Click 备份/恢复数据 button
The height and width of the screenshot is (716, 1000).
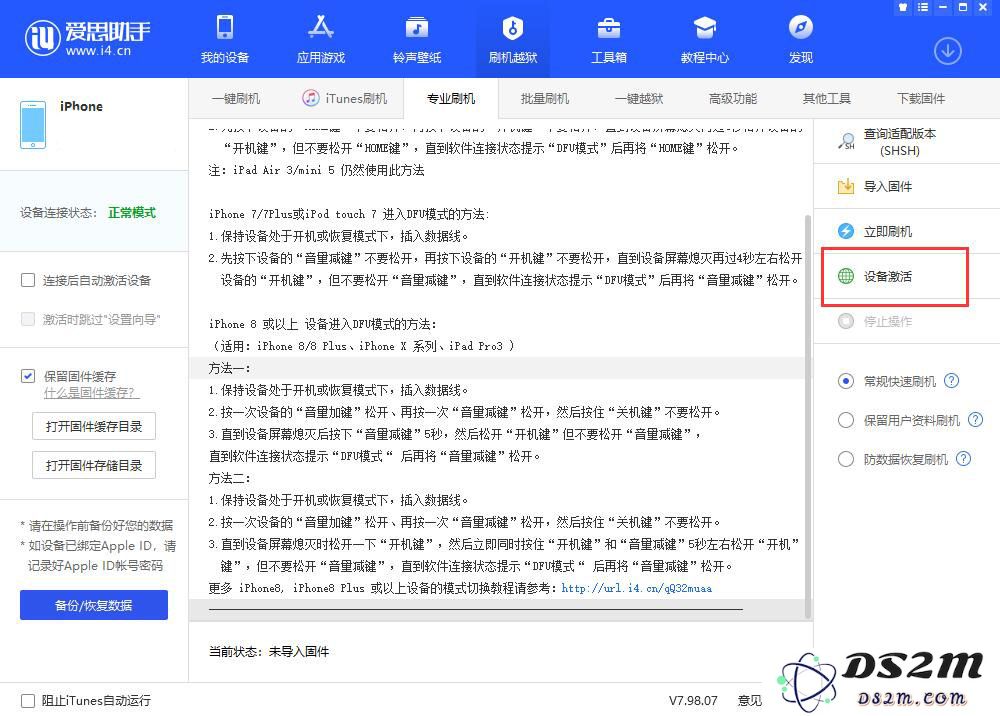click(x=94, y=605)
